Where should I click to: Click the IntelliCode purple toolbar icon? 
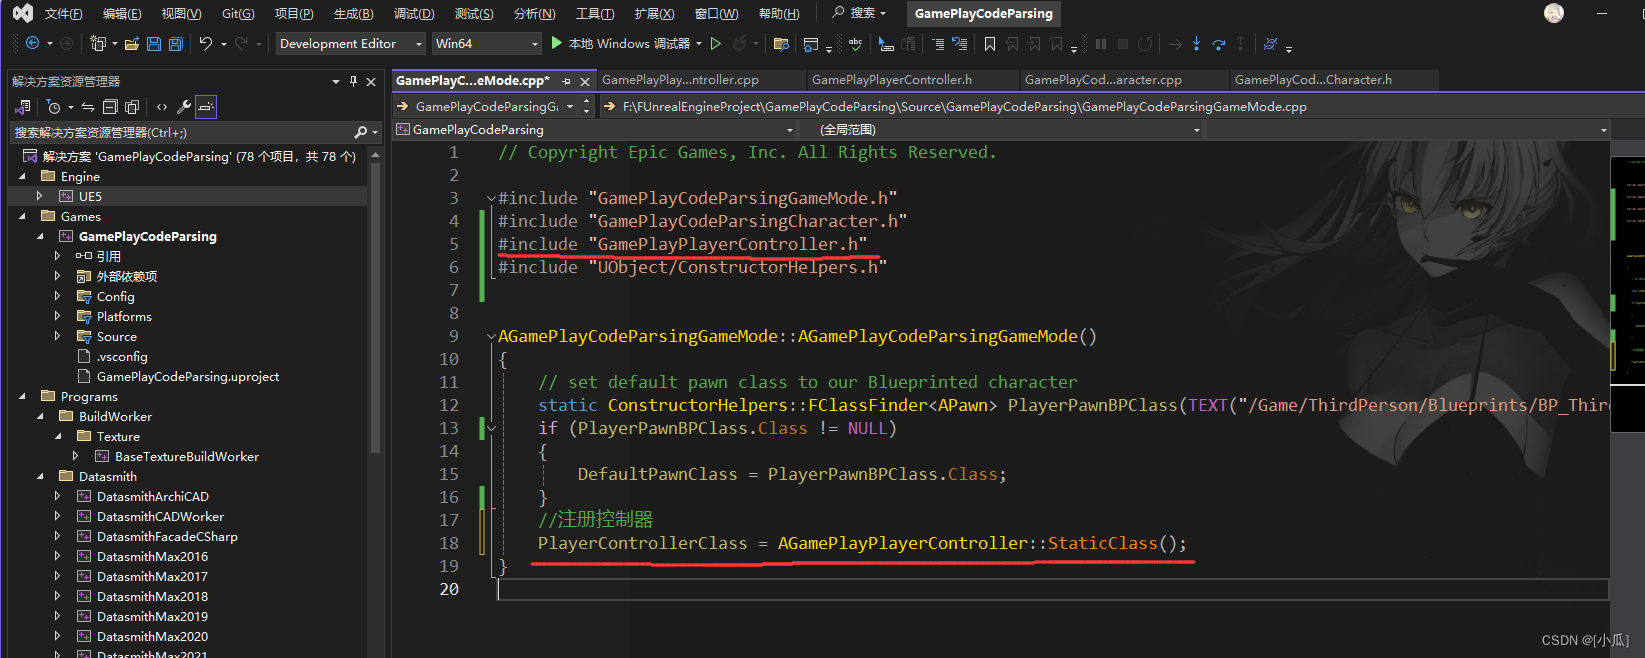point(1270,44)
